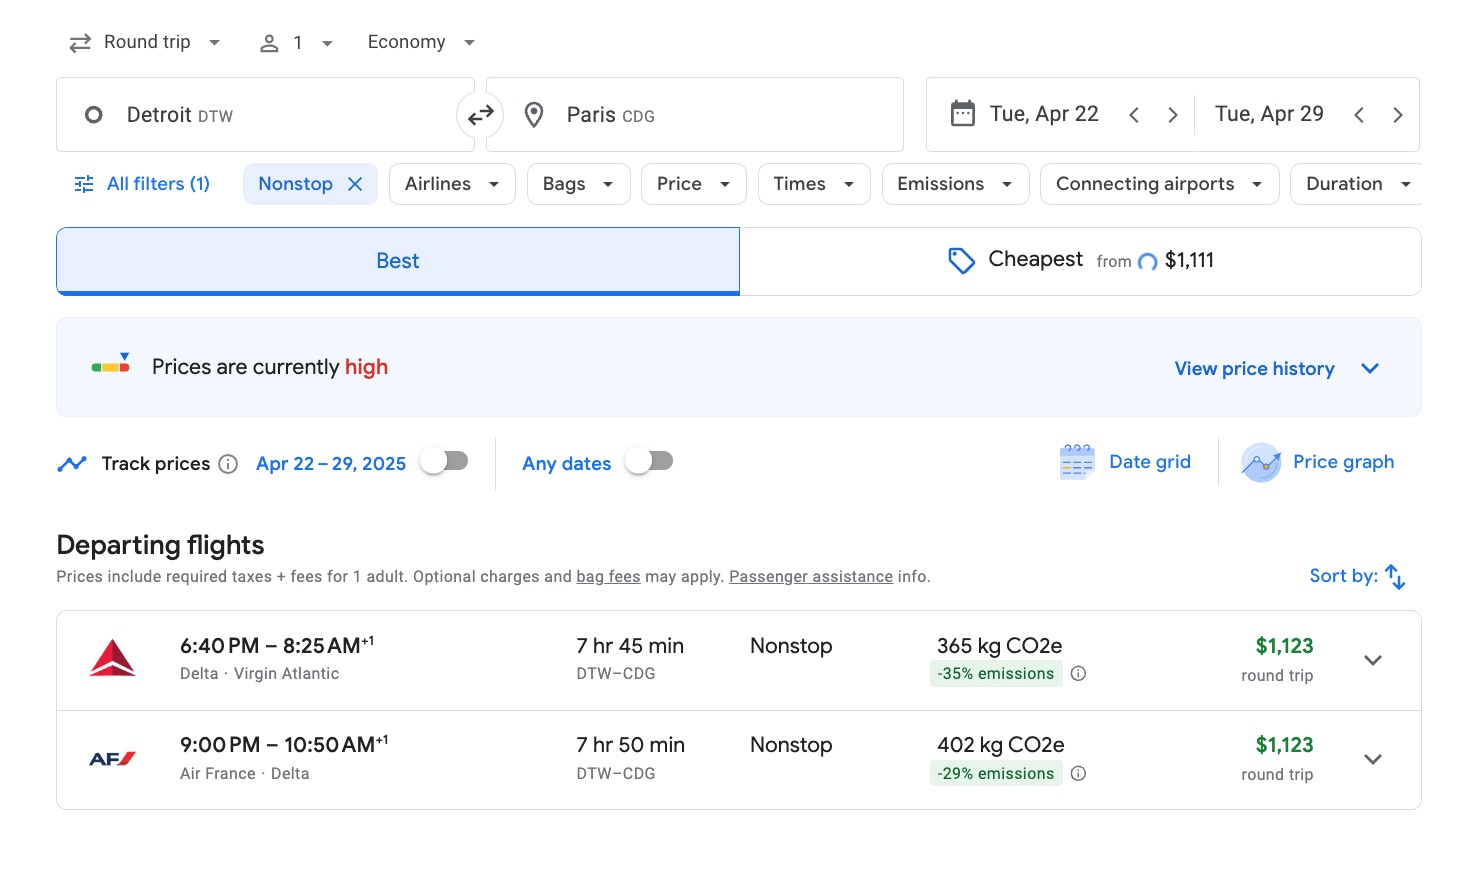Viewport: 1468px width, 878px height.
Task: Enable the Track prices toggle
Action: (x=444, y=460)
